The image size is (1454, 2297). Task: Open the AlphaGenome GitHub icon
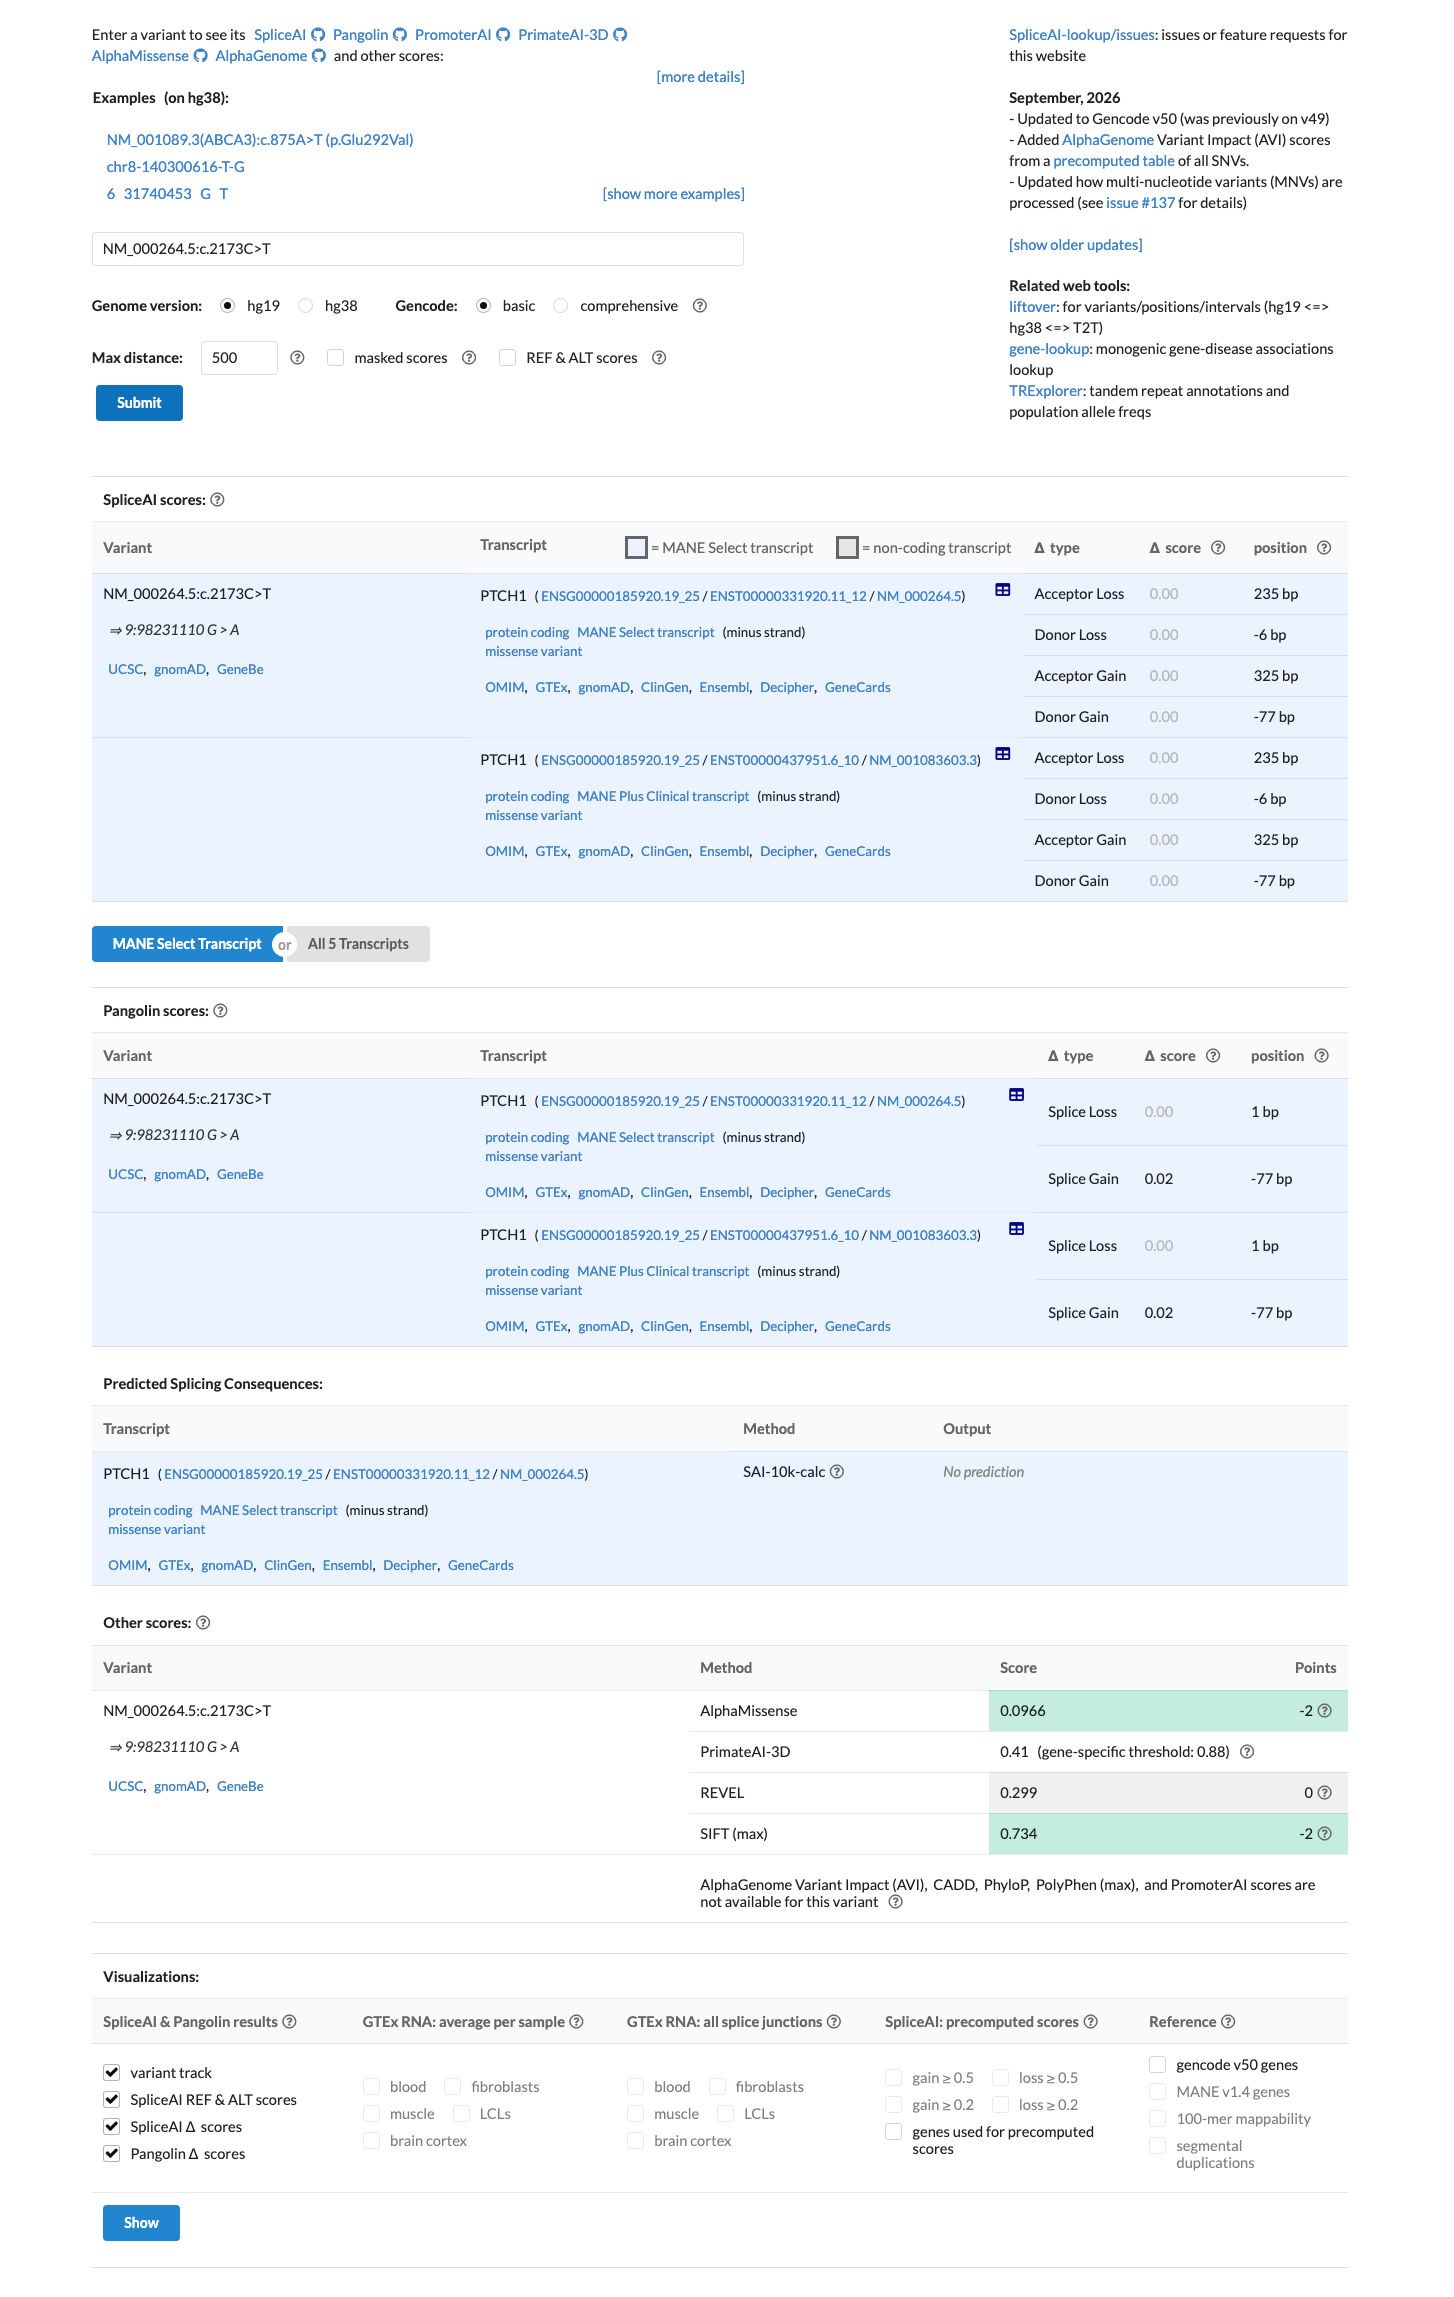[319, 56]
